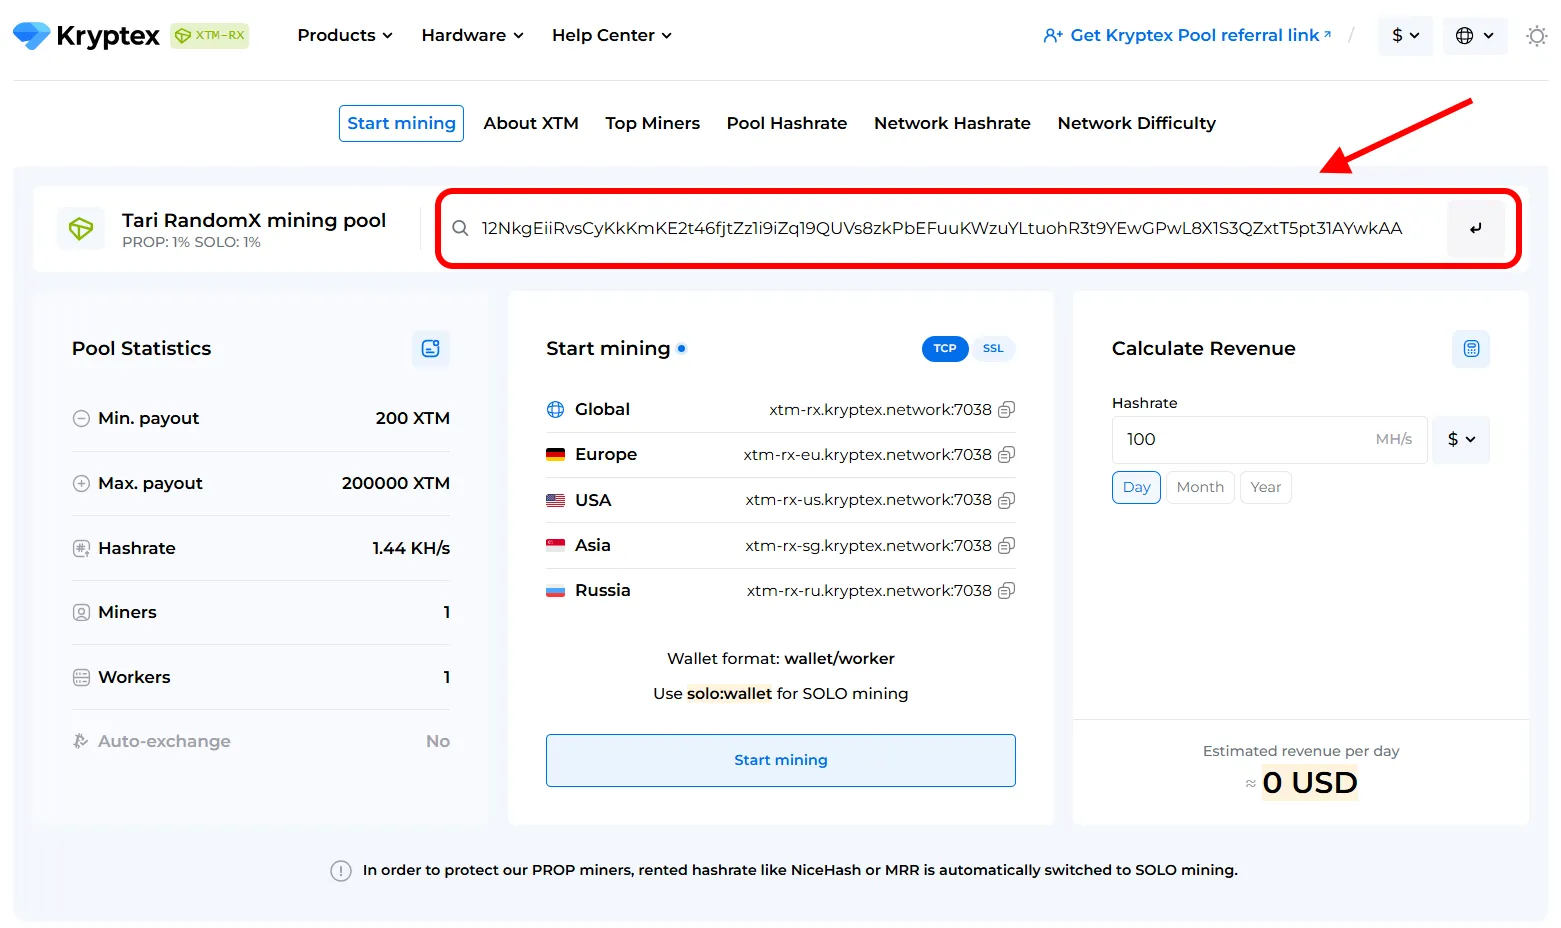The image size is (1561, 928).
Task: Switch connection type to SSL
Action: 993,348
